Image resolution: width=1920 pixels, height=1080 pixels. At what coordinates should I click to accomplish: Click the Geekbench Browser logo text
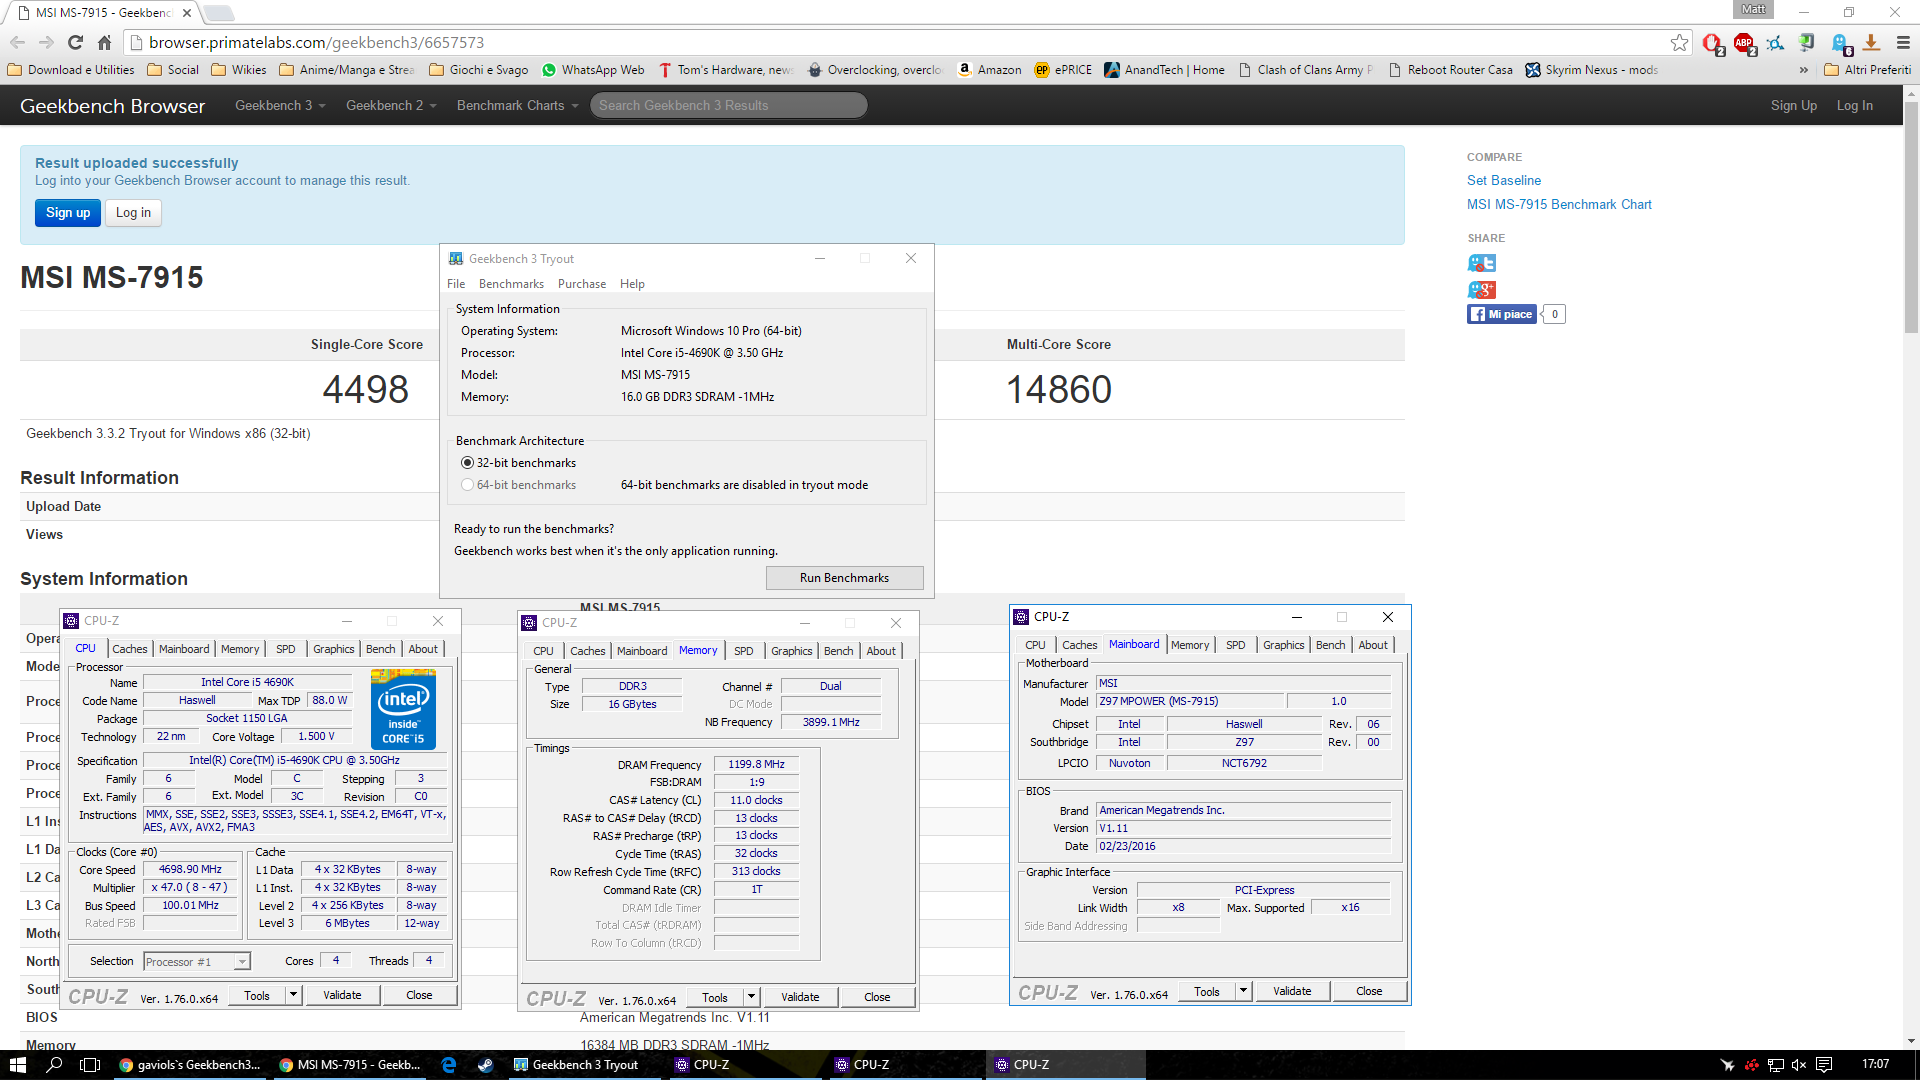[x=112, y=106]
